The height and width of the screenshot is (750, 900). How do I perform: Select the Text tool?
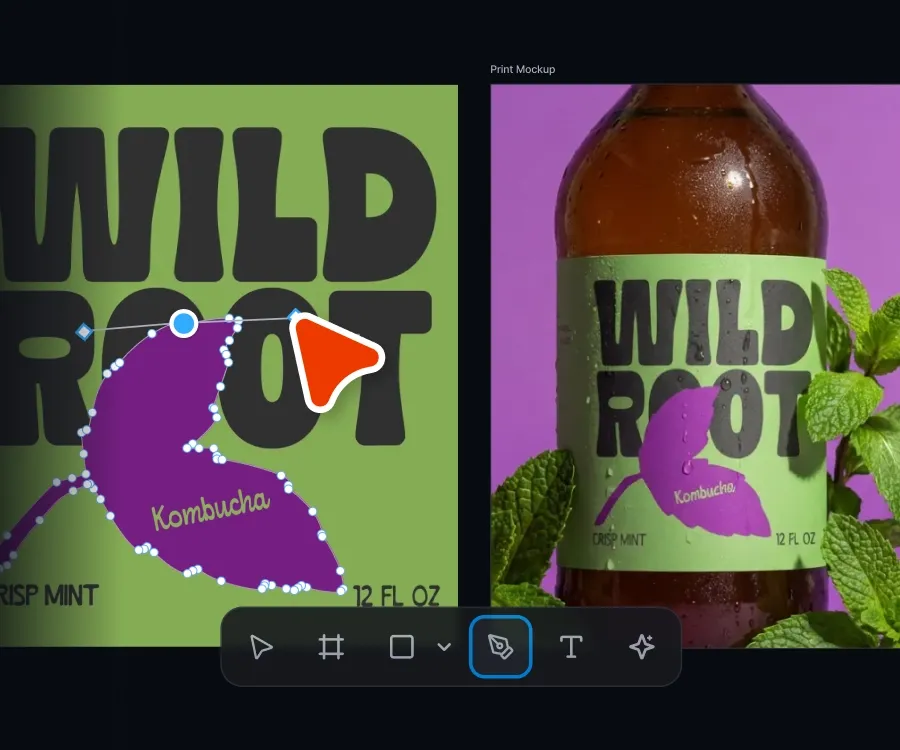point(571,647)
